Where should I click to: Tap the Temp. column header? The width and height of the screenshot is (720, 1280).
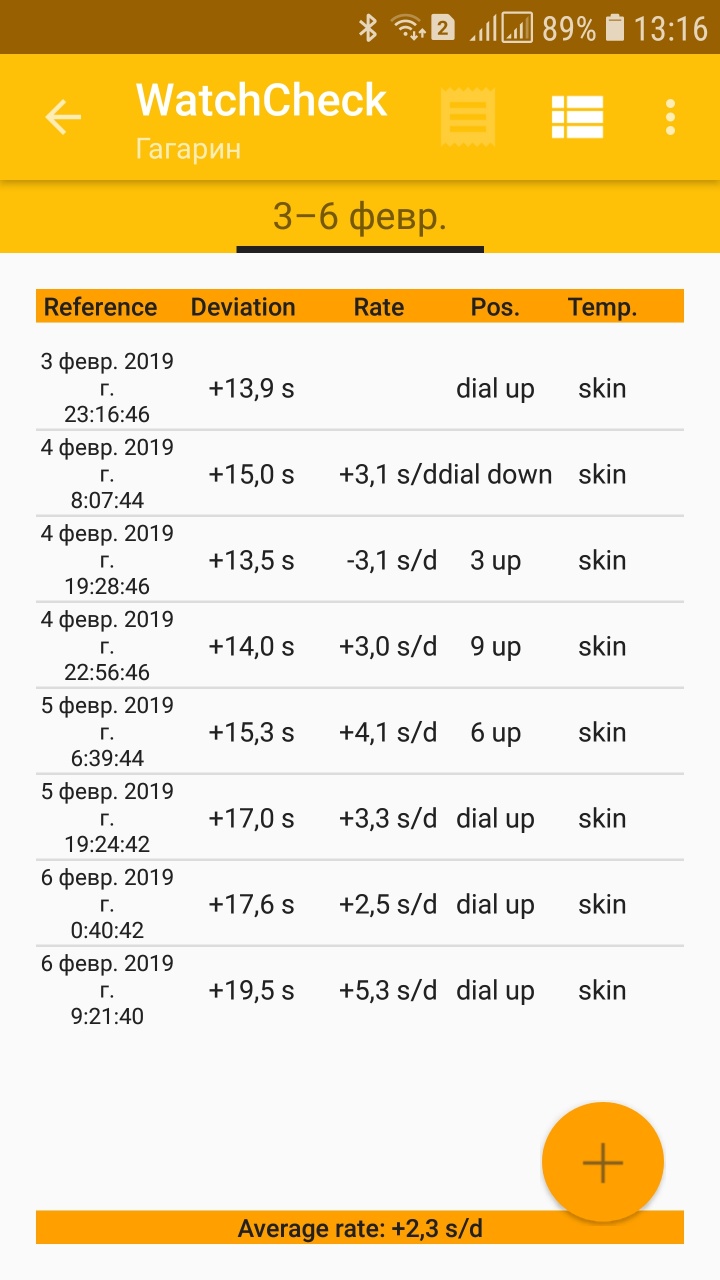602,307
